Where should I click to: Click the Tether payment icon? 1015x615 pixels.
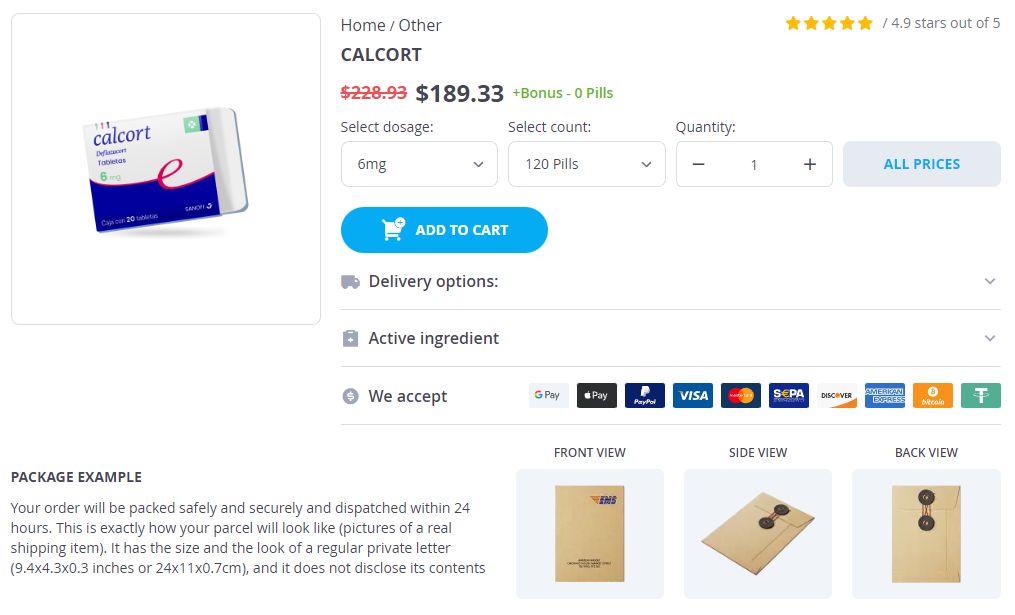981,395
